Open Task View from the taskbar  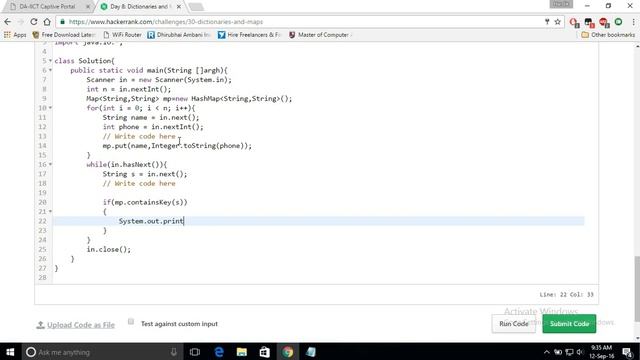(195, 352)
